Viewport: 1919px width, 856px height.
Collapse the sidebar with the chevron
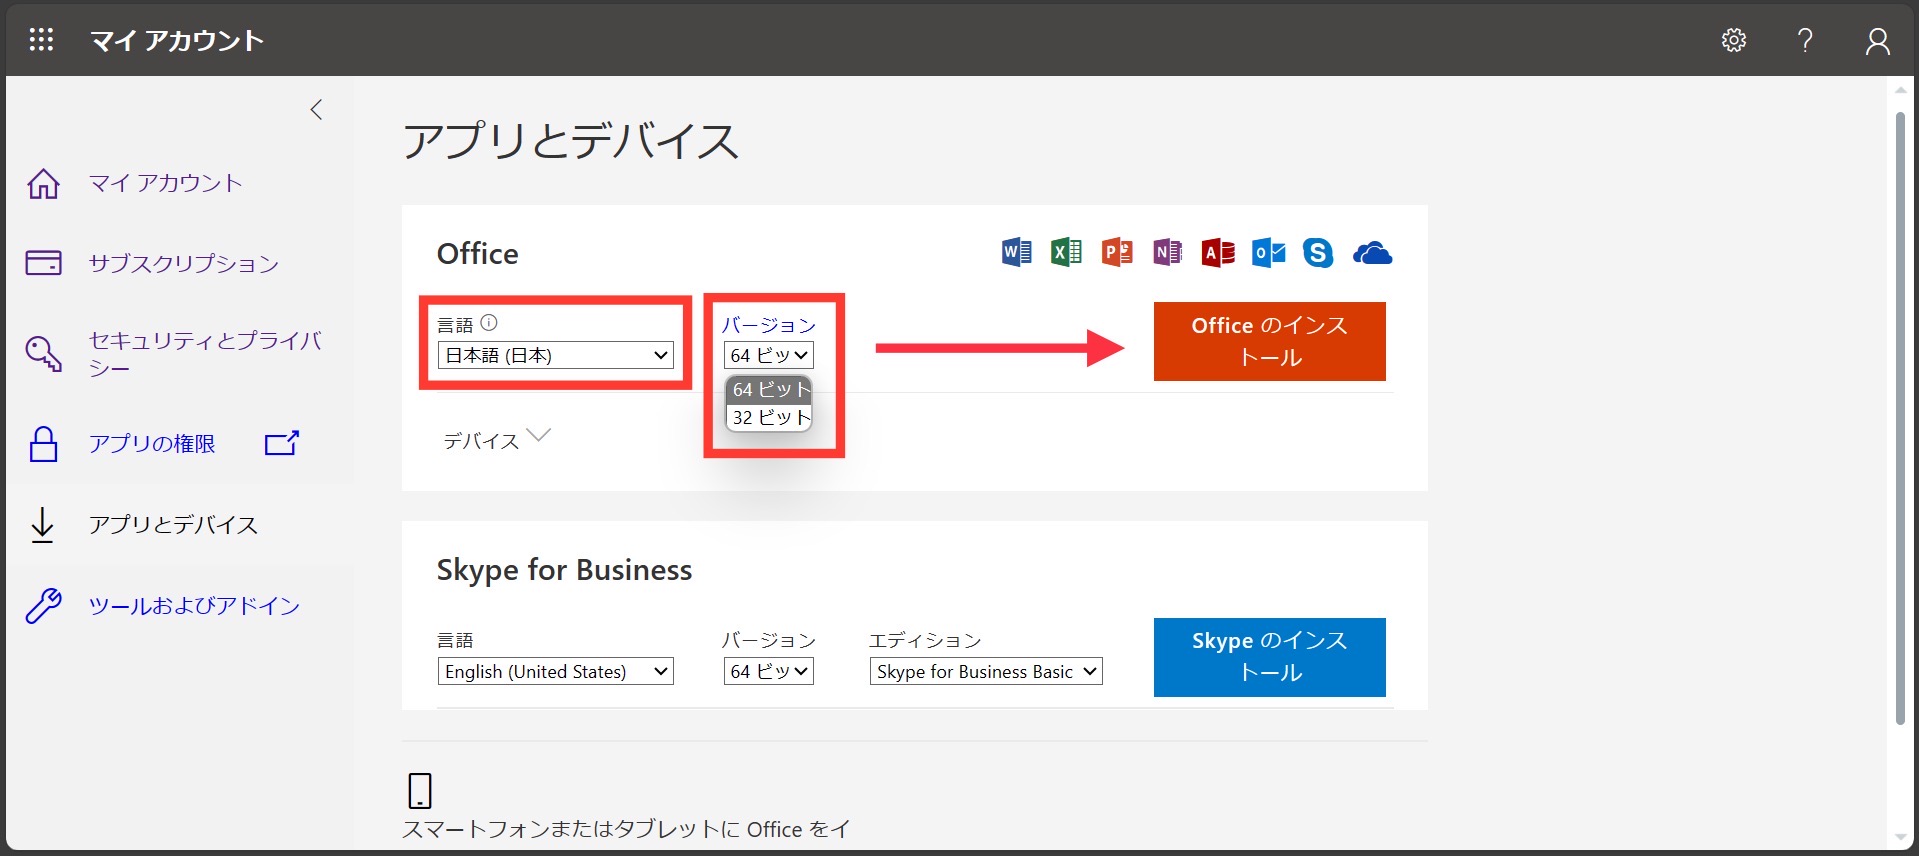click(317, 110)
